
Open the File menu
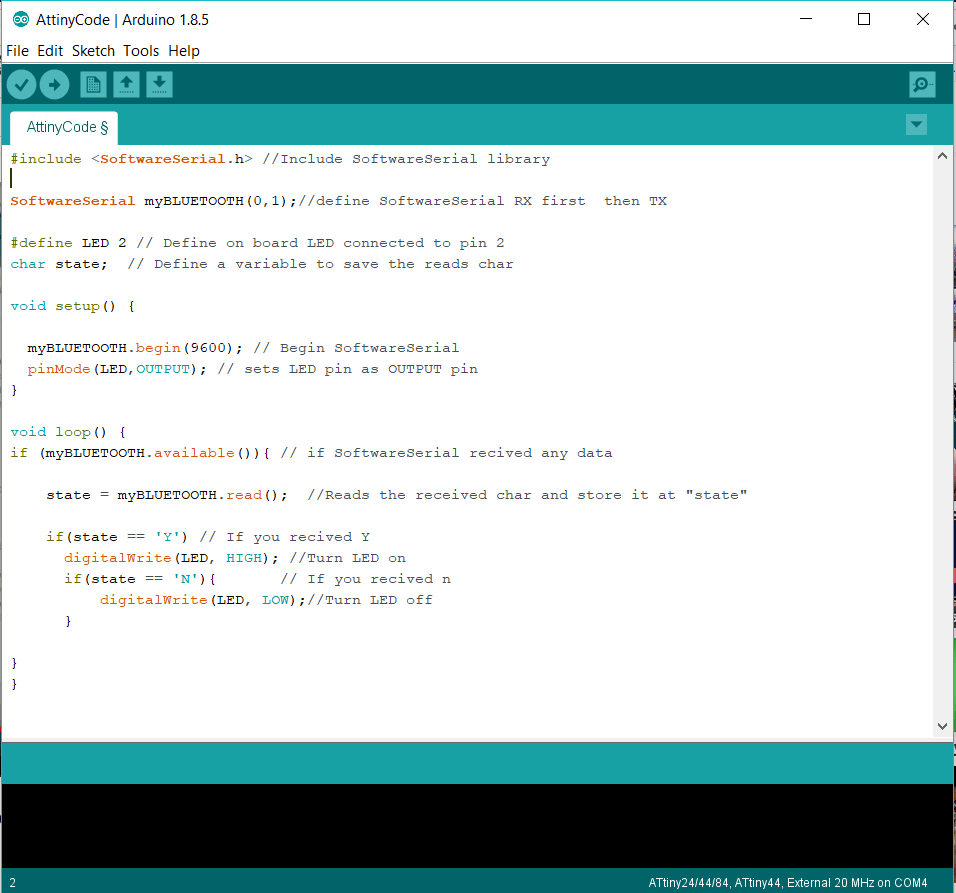pos(17,51)
